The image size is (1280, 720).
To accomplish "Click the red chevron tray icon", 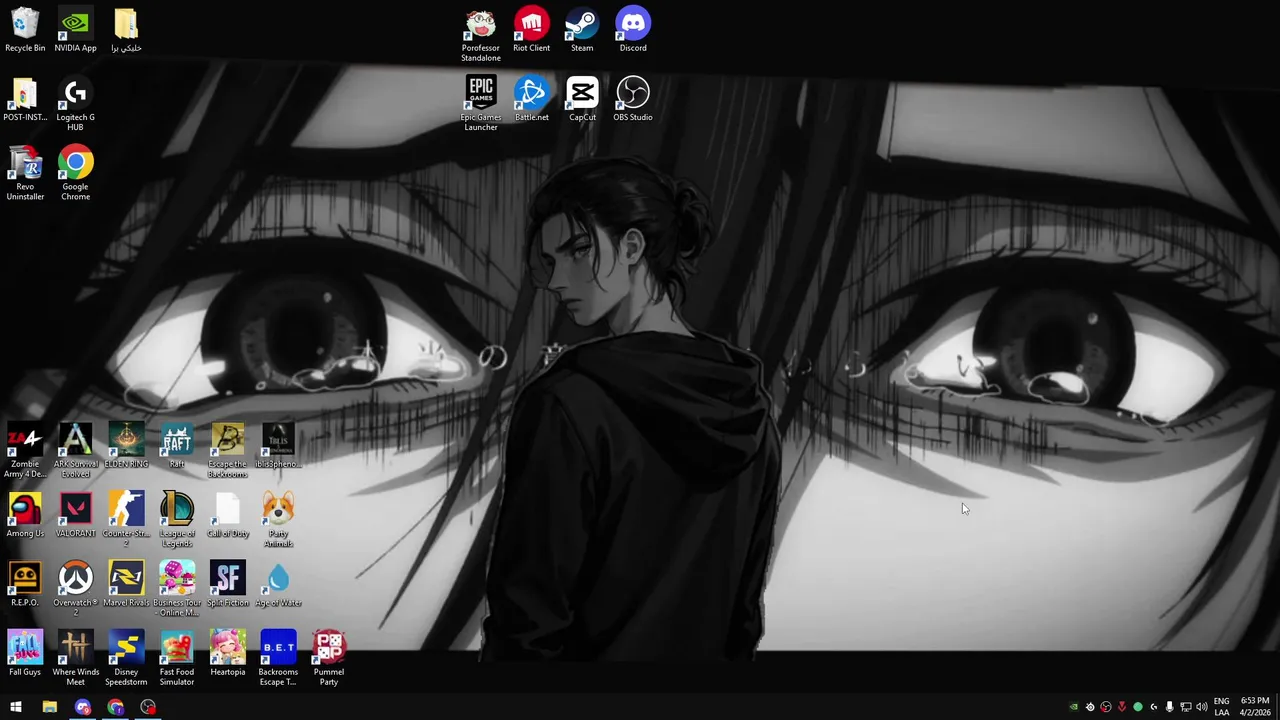I will (1122, 707).
